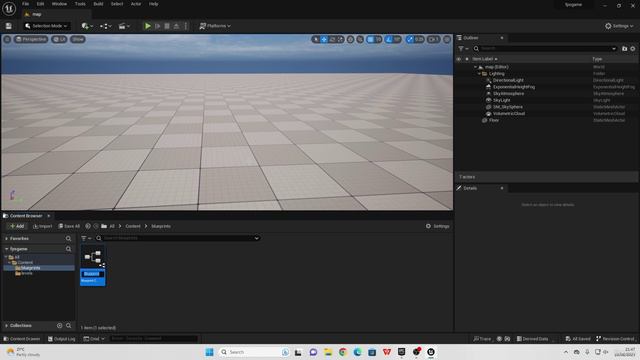This screenshot has height=360, width=640.
Task: Open Content Browser Settings
Action: (x=438, y=226)
